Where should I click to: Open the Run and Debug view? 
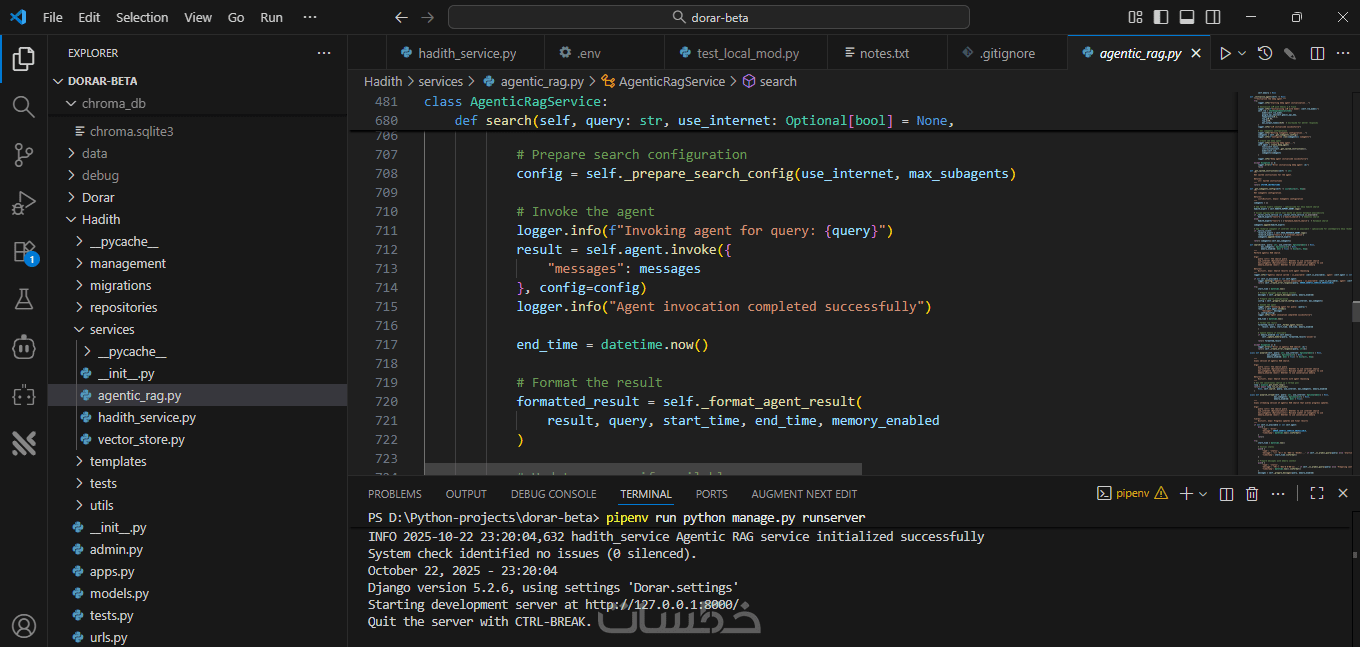coord(24,203)
